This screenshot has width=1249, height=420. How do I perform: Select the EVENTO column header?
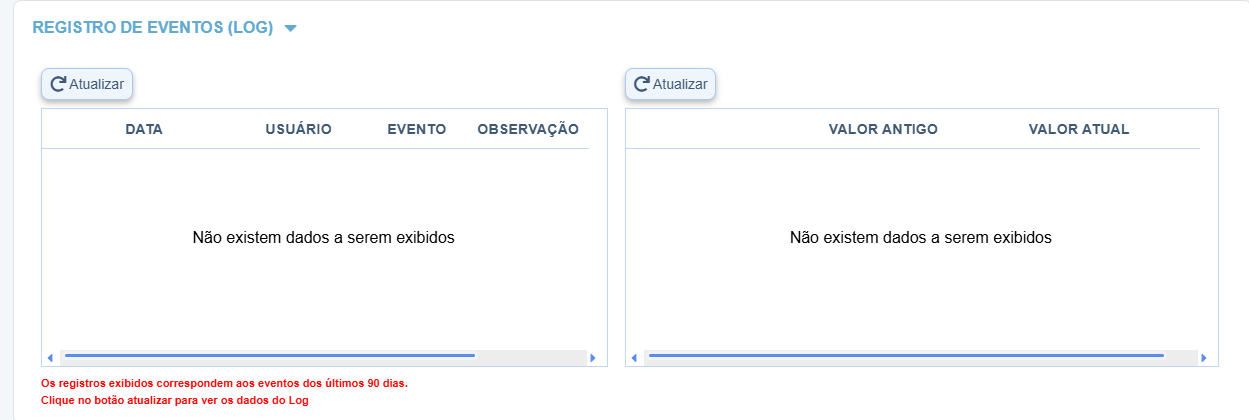tap(416, 129)
